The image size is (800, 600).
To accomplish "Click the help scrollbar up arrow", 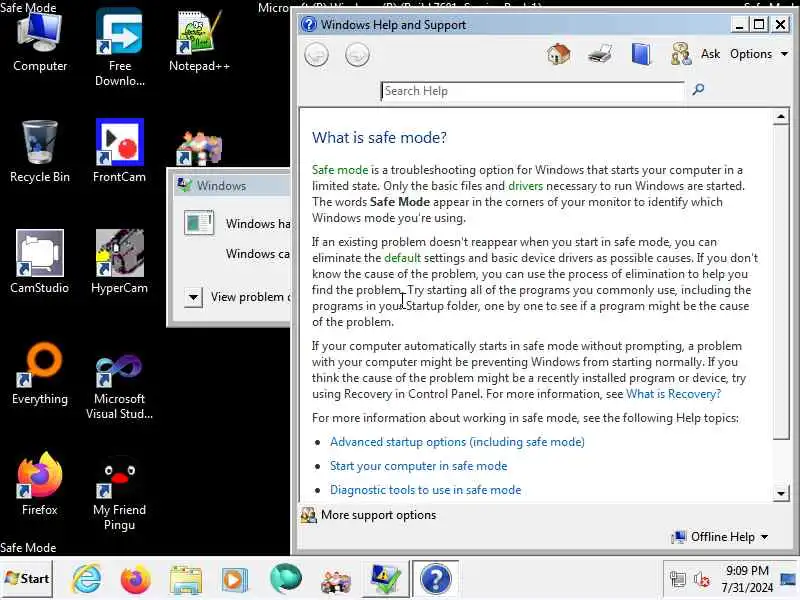I will pos(781,117).
